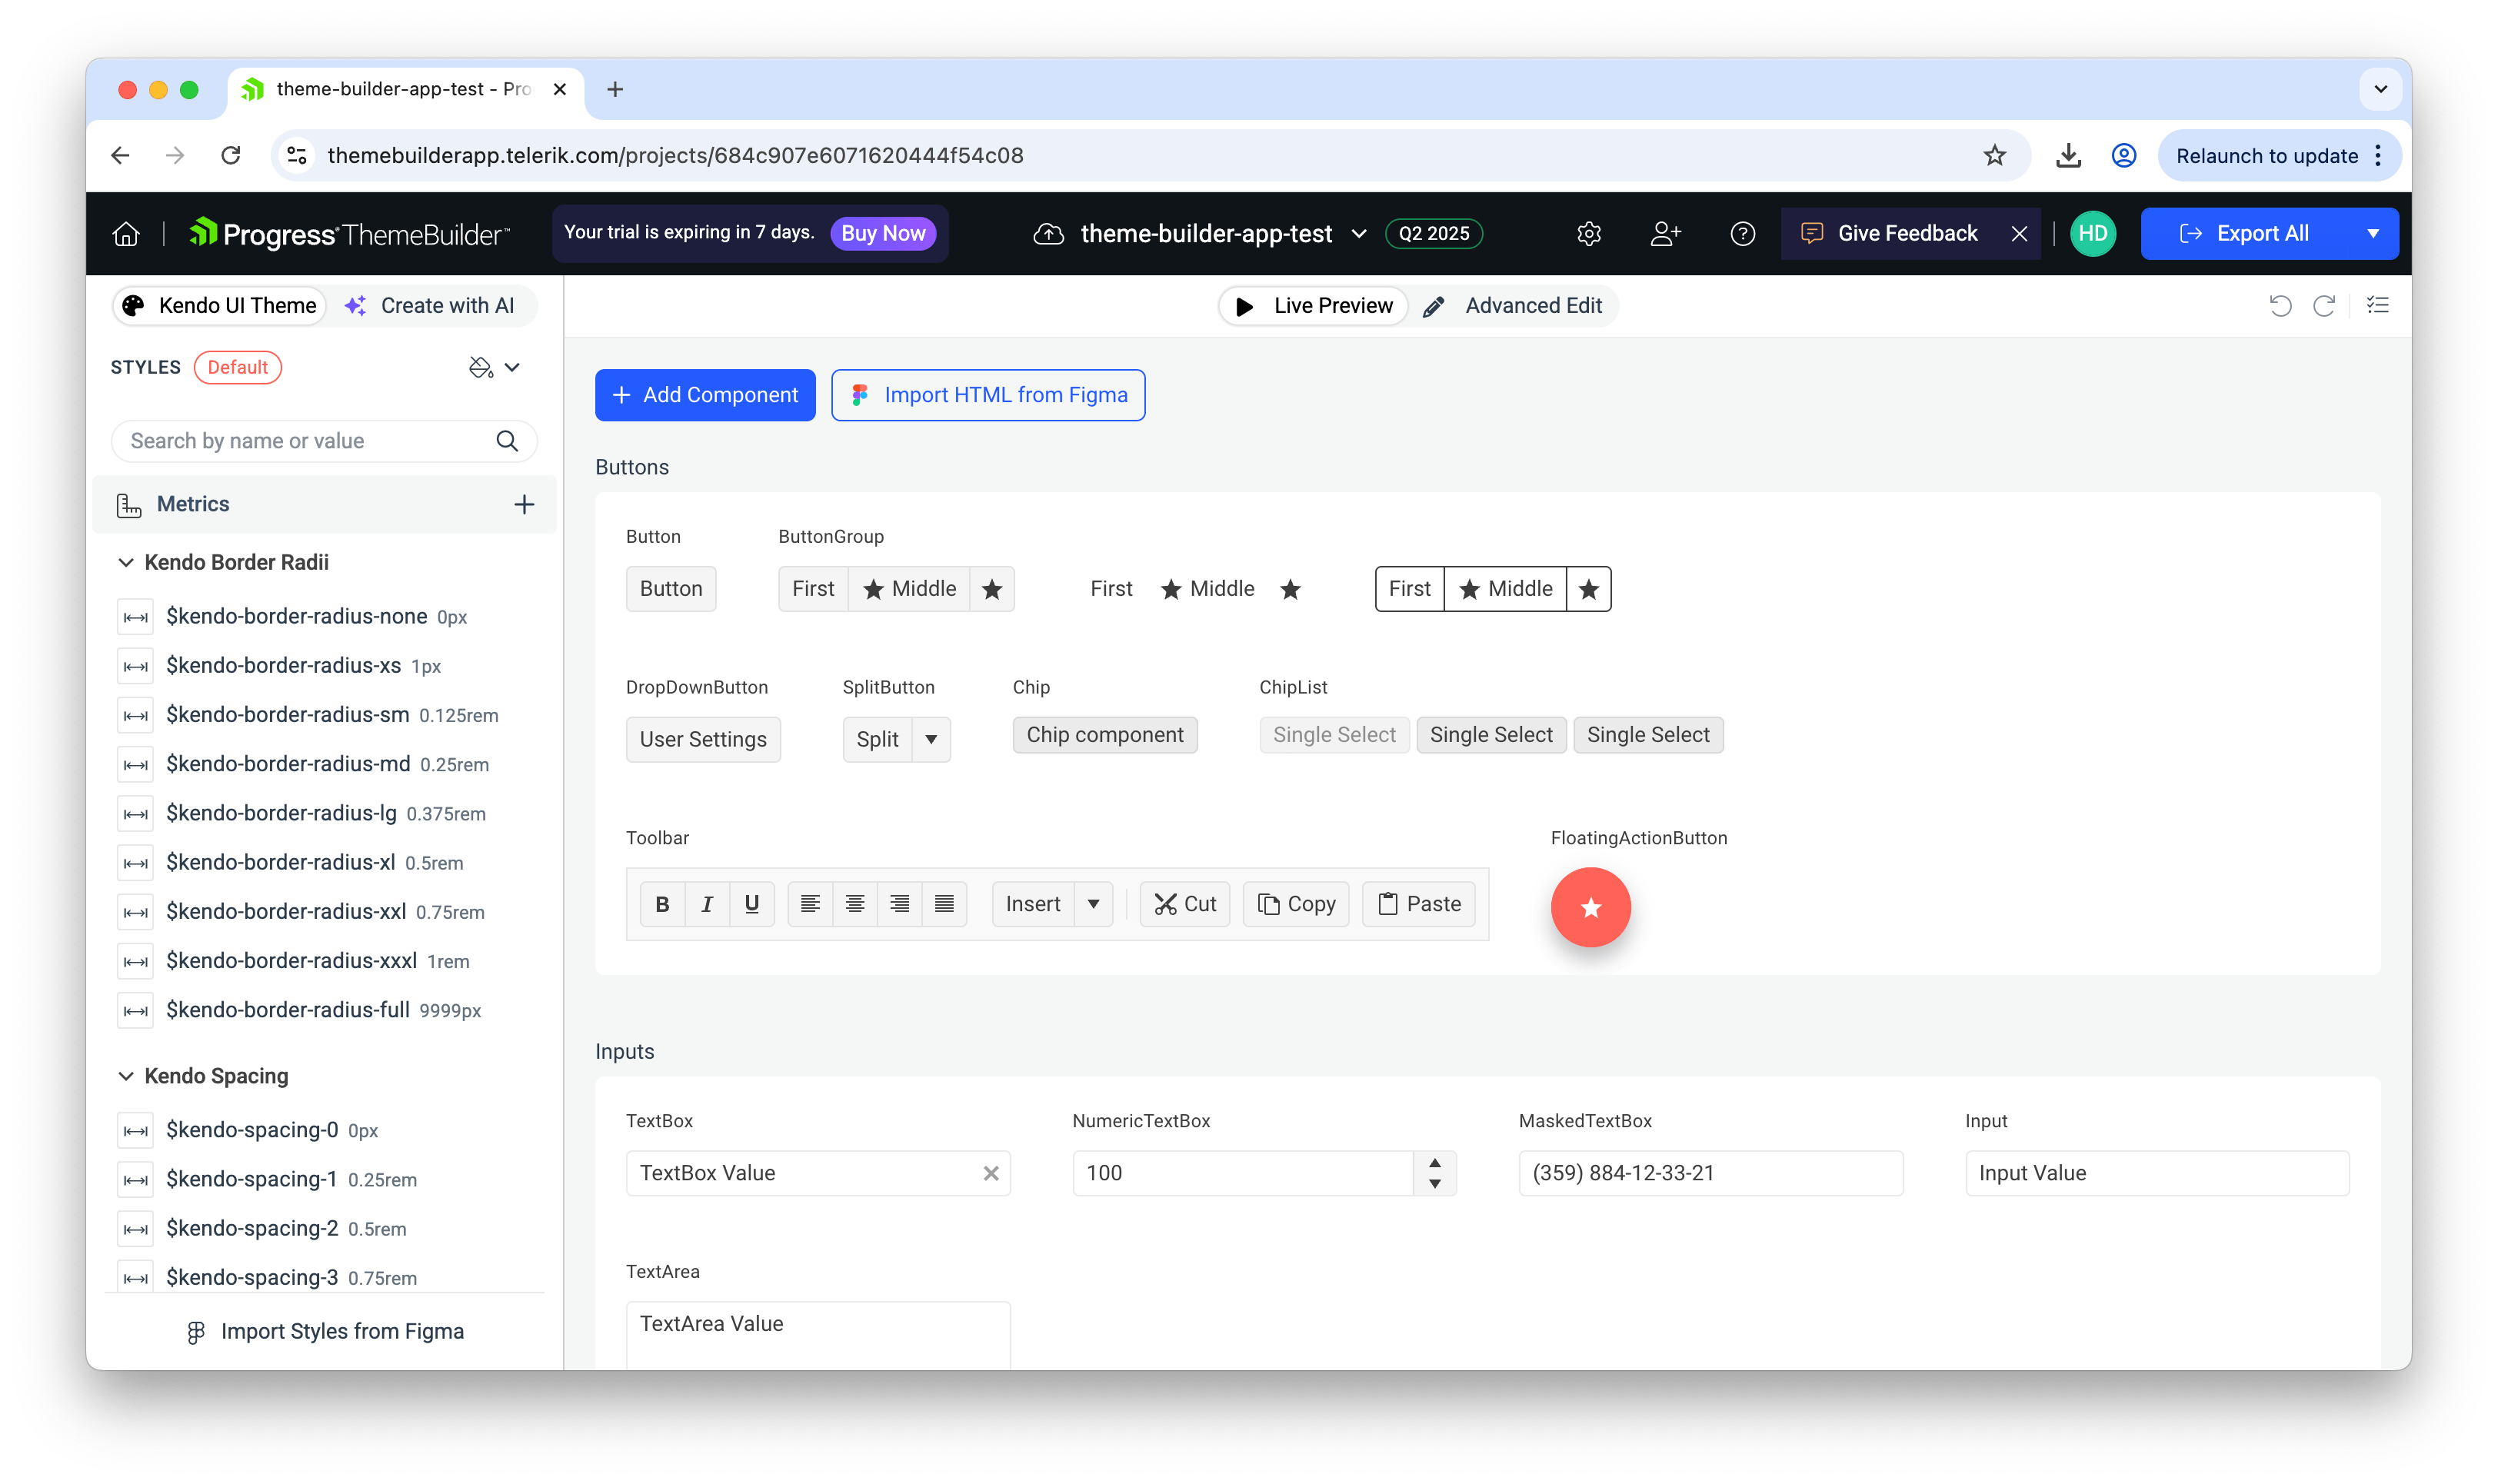Select Advanced Edit mode

click(1514, 305)
